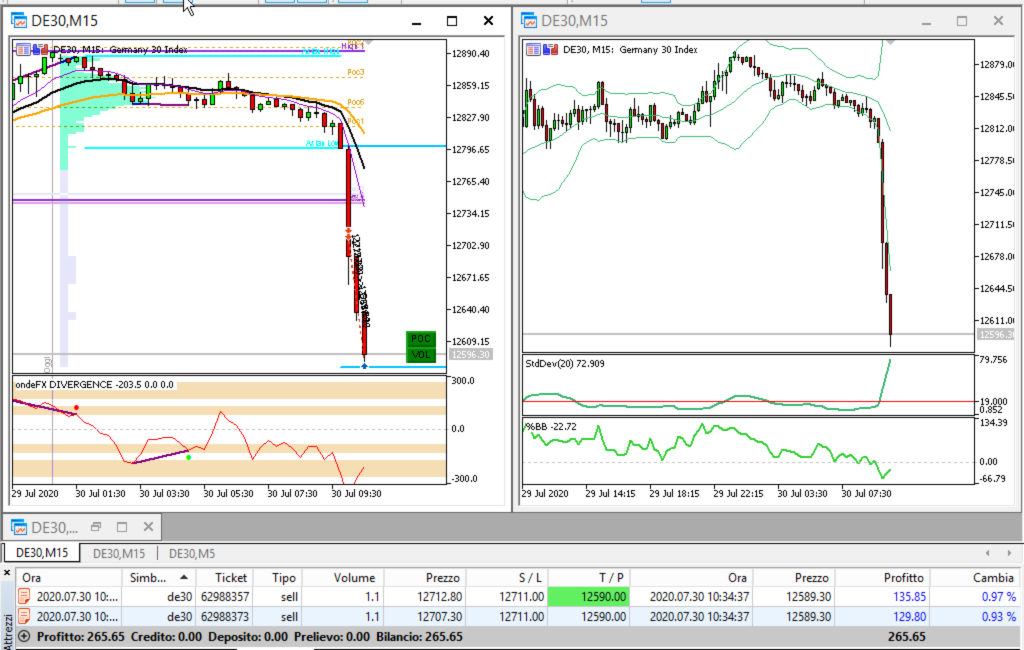Click the green highlighted T/P cell 12590.00
Screen dimensions: 1024x650
click(588, 596)
